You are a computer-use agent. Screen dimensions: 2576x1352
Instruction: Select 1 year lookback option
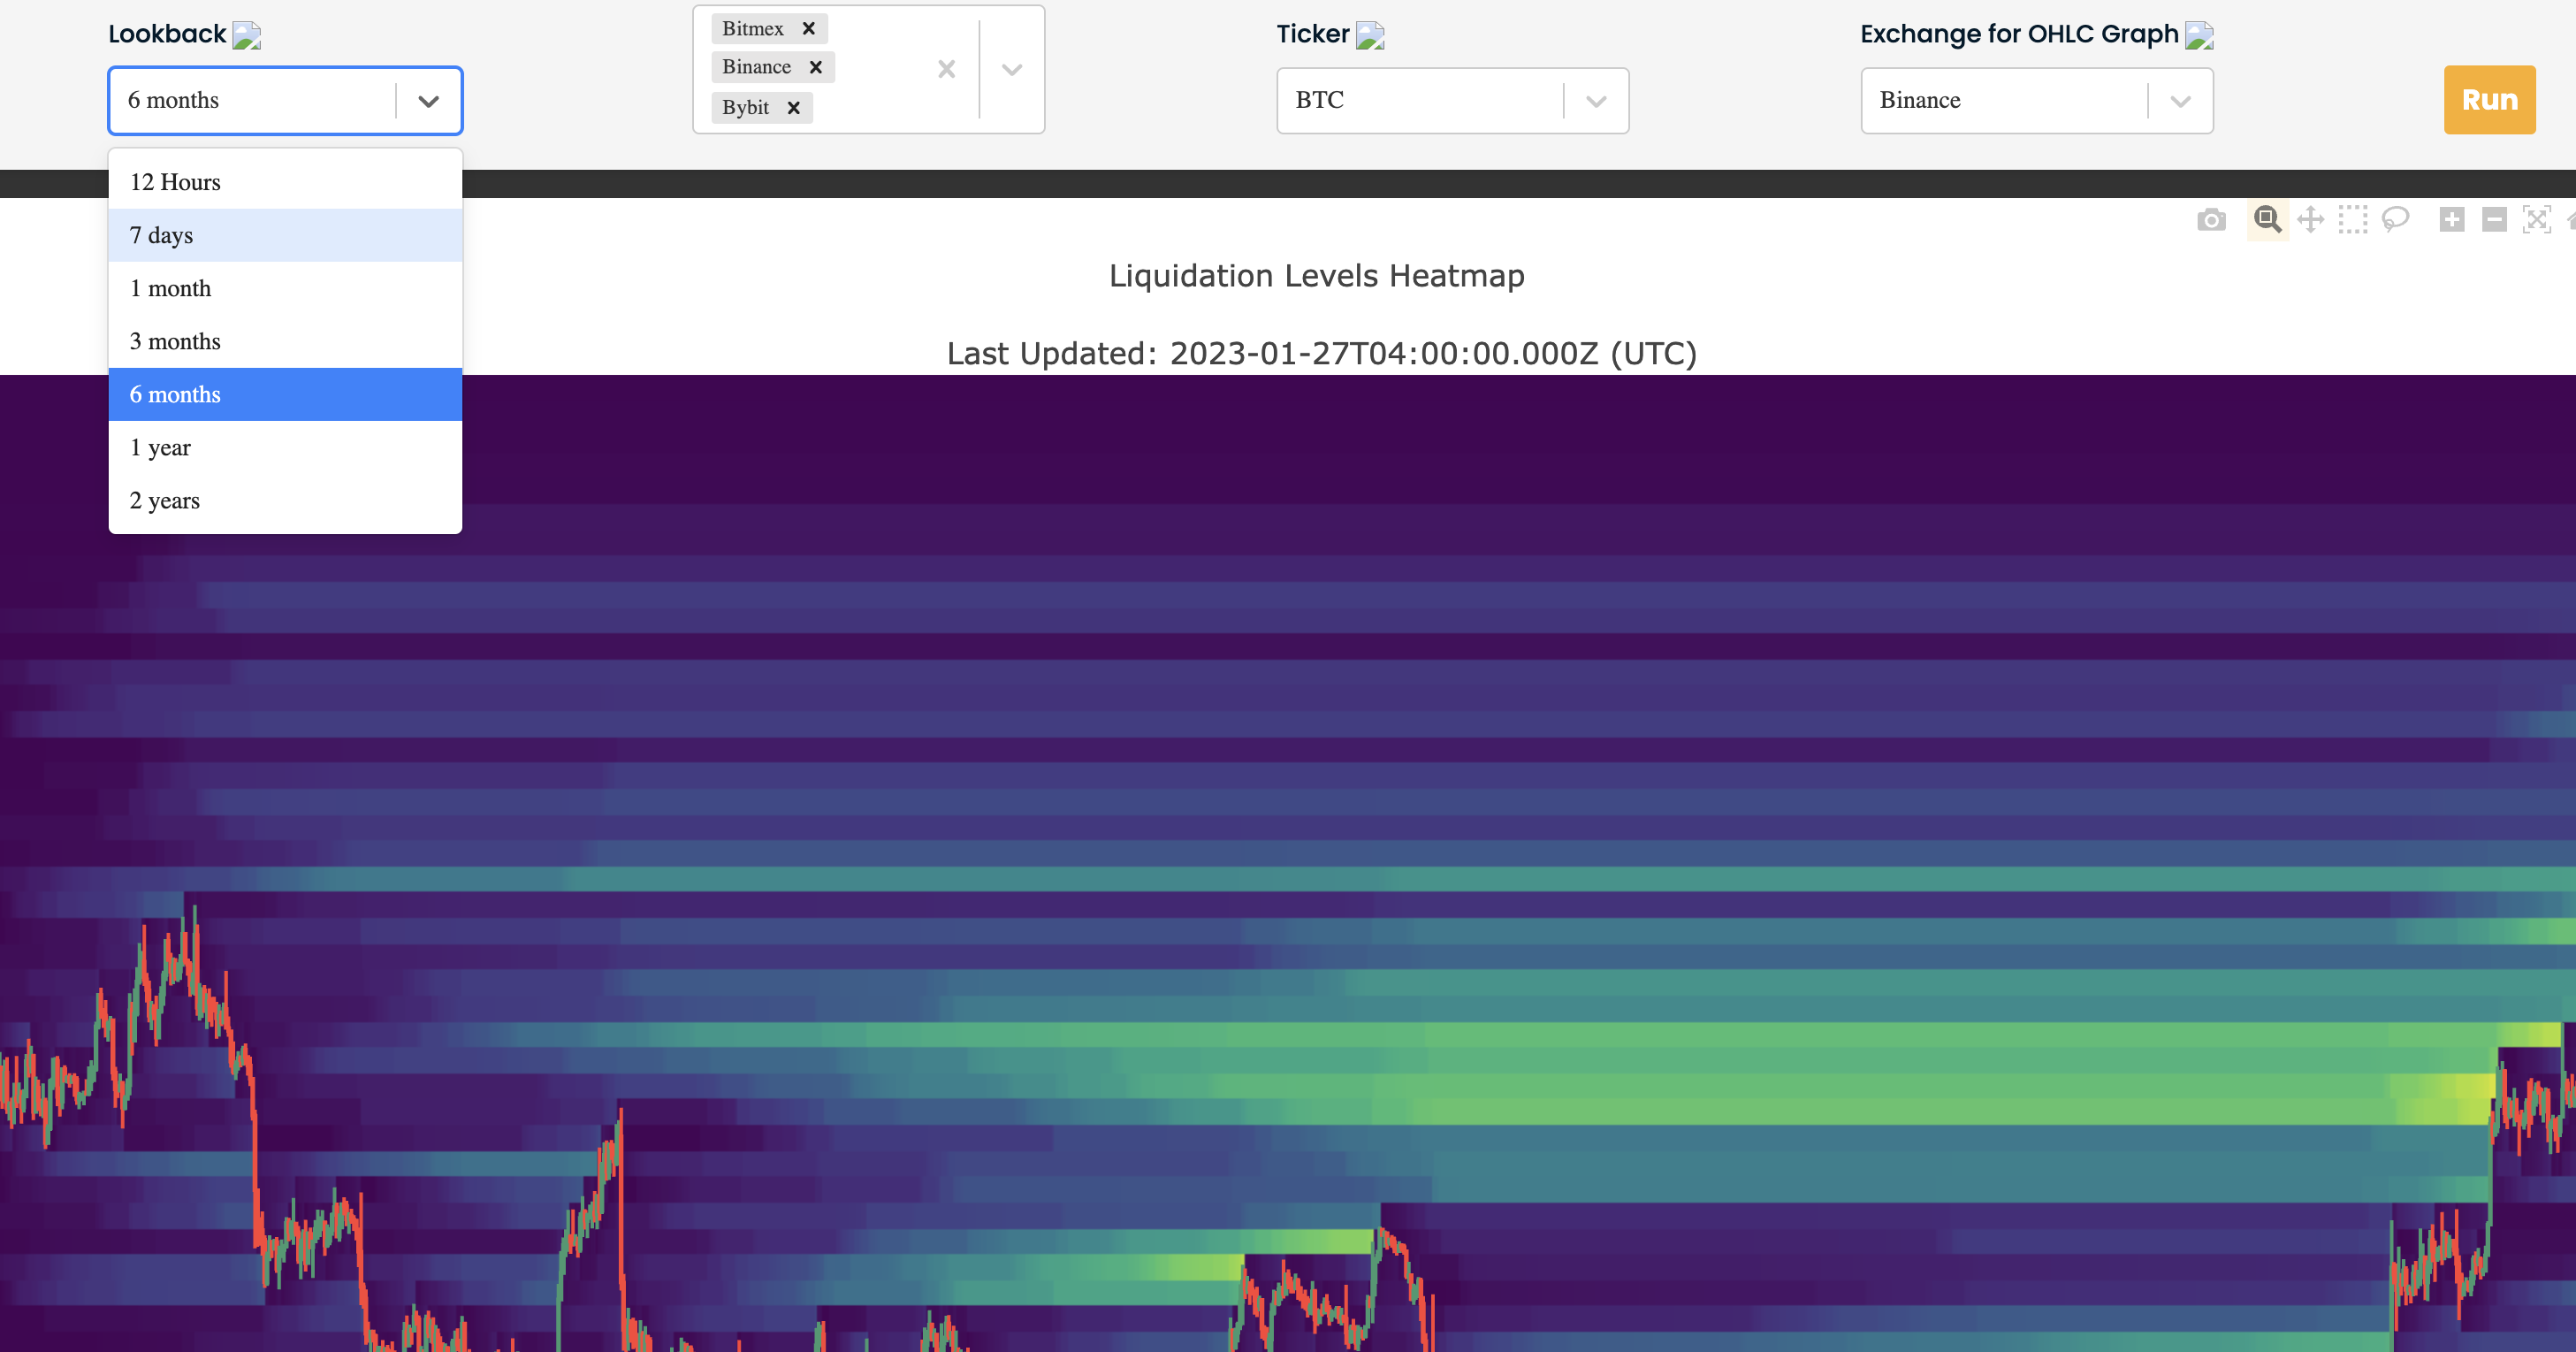[x=285, y=447]
